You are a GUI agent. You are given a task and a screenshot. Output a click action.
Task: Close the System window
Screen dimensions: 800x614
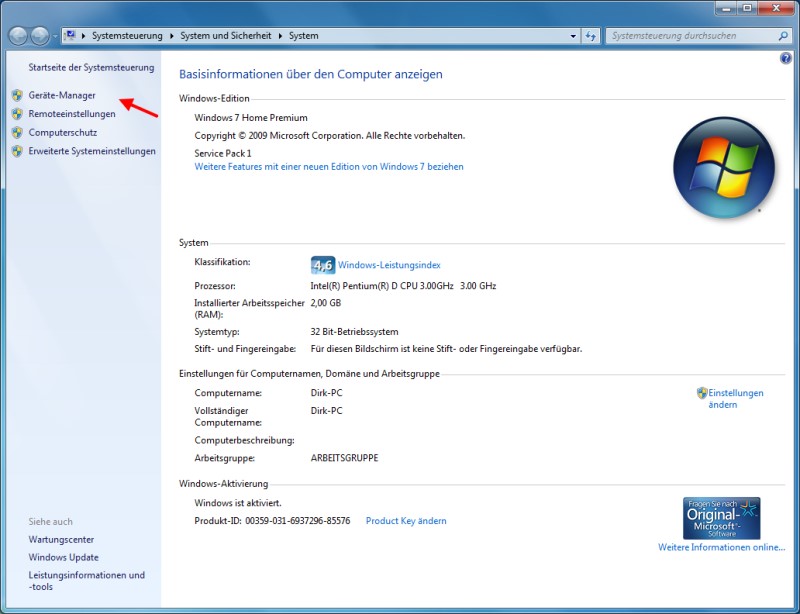776,8
